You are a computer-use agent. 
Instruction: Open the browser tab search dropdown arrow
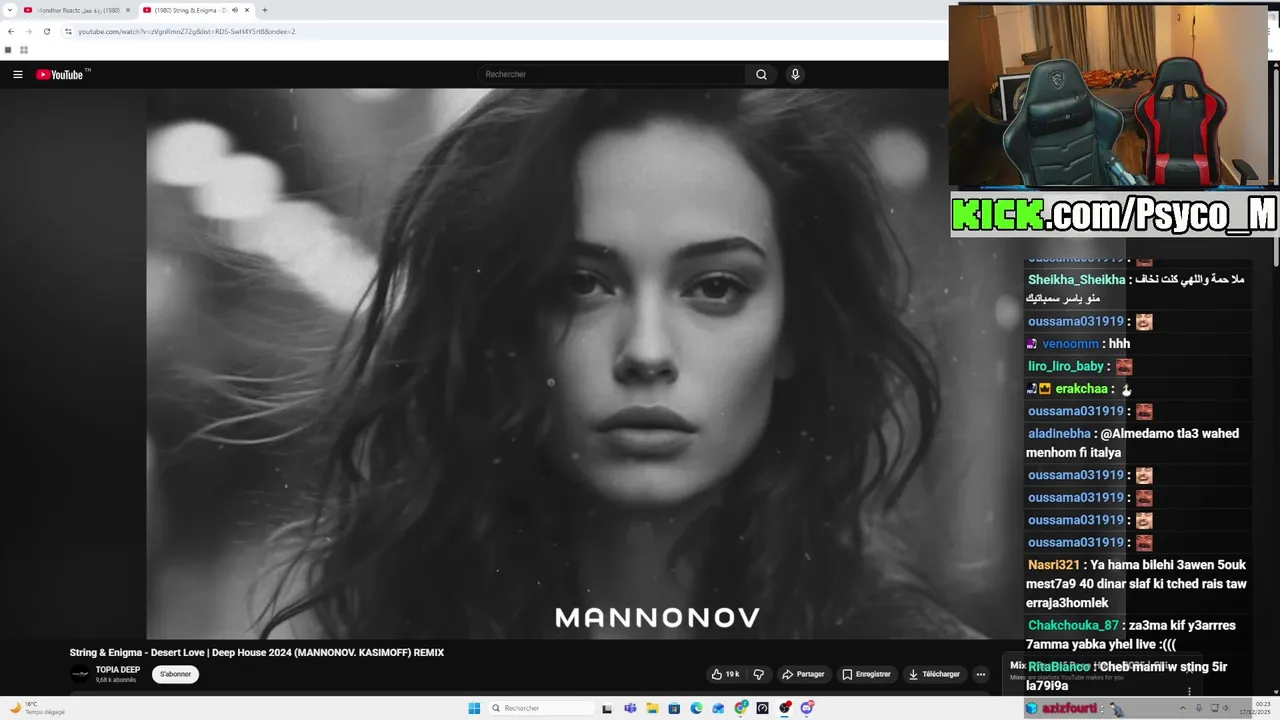tap(8, 10)
